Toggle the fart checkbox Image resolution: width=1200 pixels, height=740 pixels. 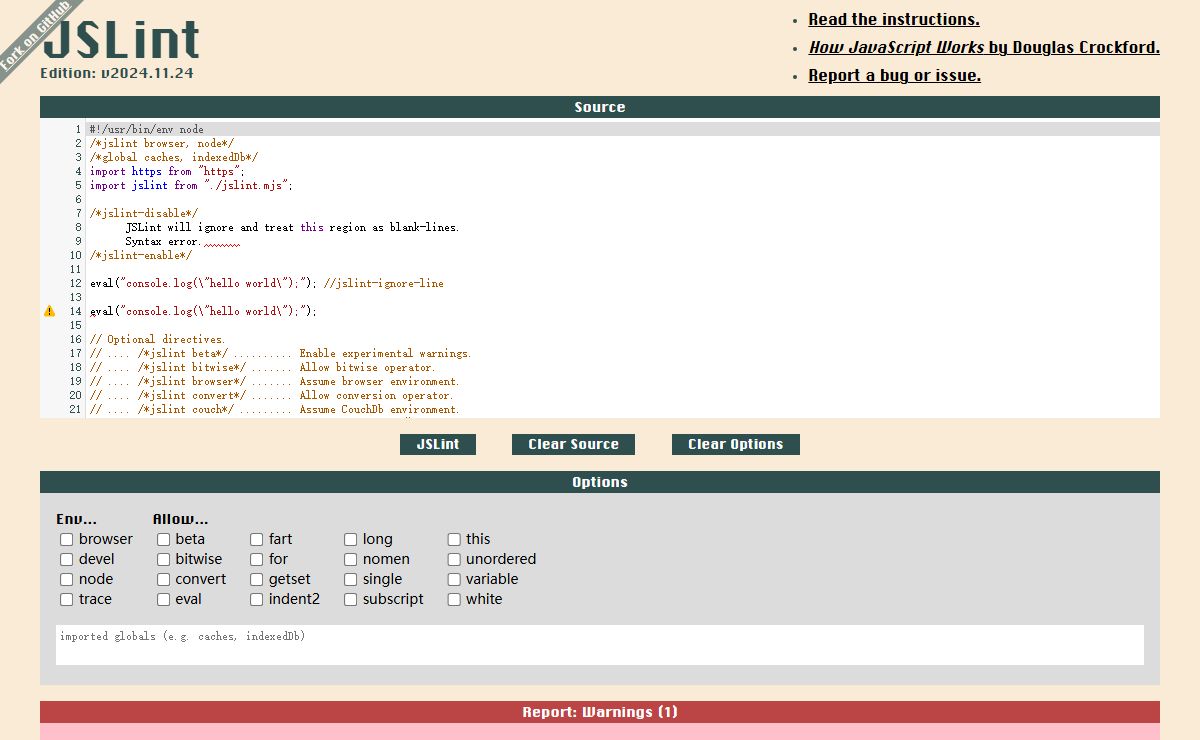tap(257, 540)
